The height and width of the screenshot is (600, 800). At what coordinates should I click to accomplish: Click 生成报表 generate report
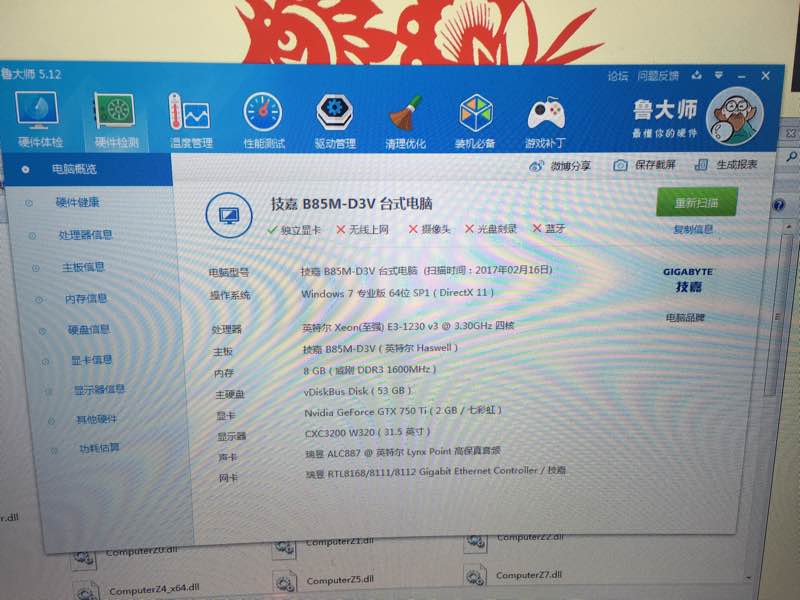point(726,164)
